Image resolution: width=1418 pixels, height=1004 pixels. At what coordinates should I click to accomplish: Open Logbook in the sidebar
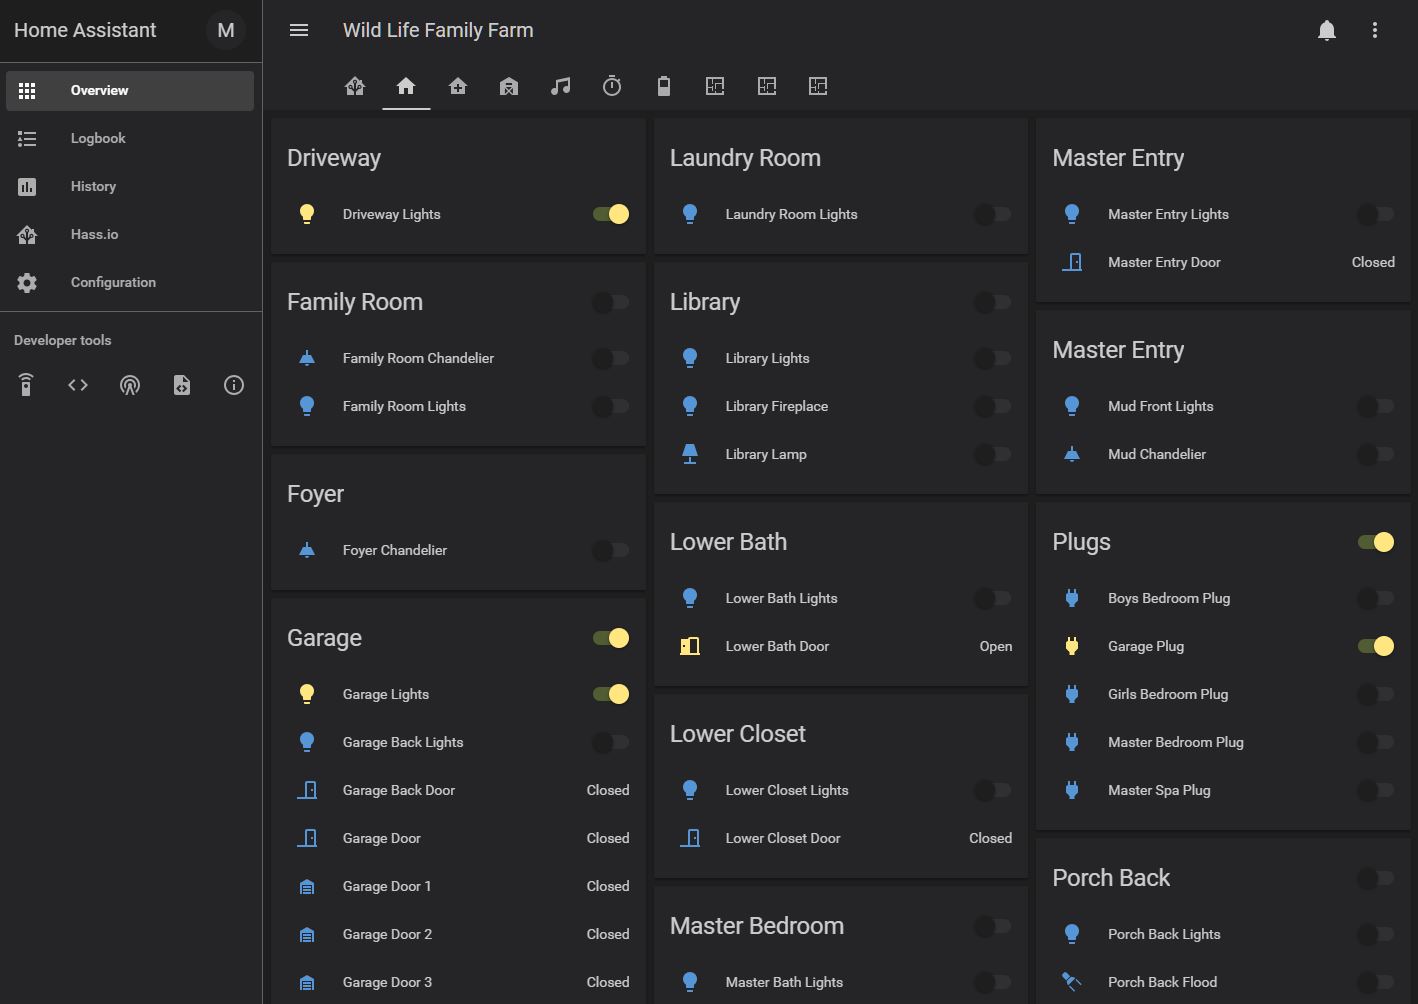(x=98, y=138)
